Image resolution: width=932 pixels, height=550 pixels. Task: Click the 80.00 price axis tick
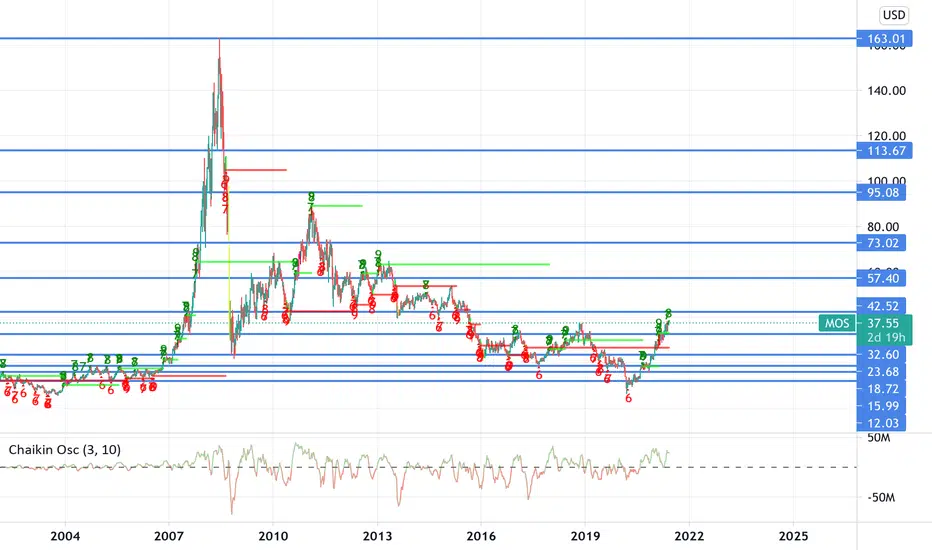(x=883, y=227)
